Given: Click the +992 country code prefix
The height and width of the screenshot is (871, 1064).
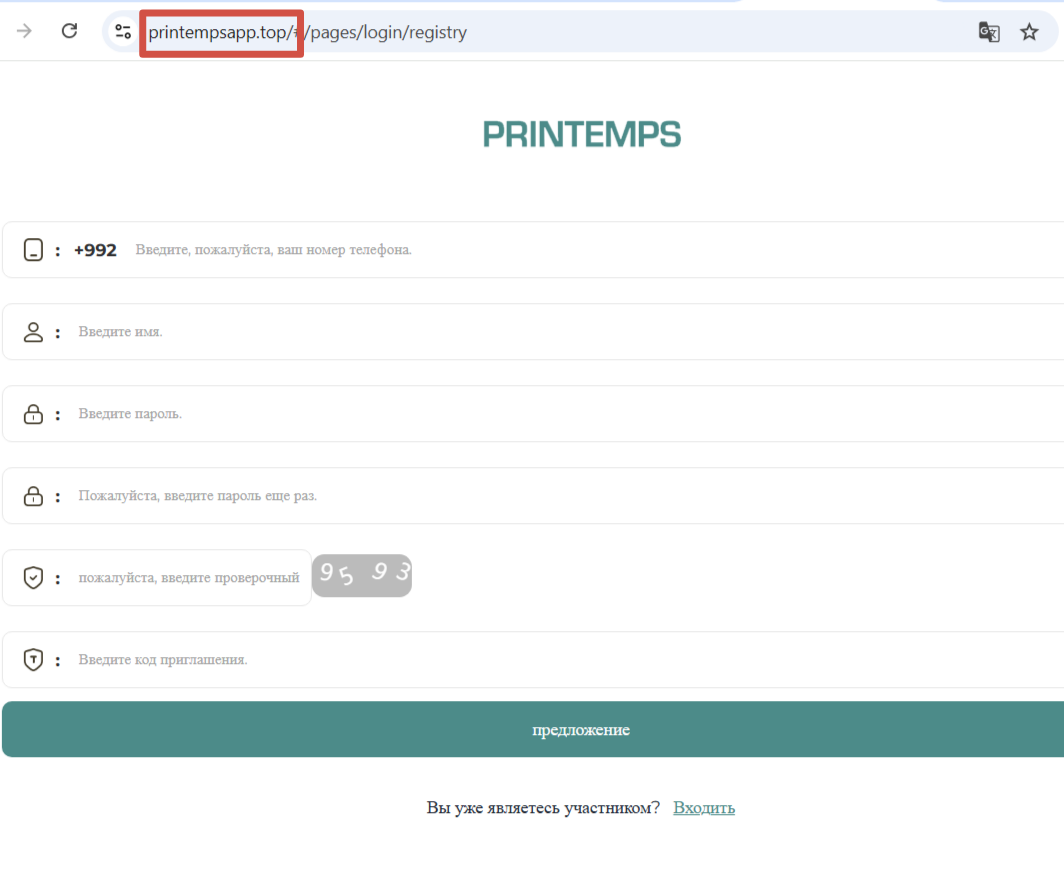Looking at the screenshot, I should [96, 249].
